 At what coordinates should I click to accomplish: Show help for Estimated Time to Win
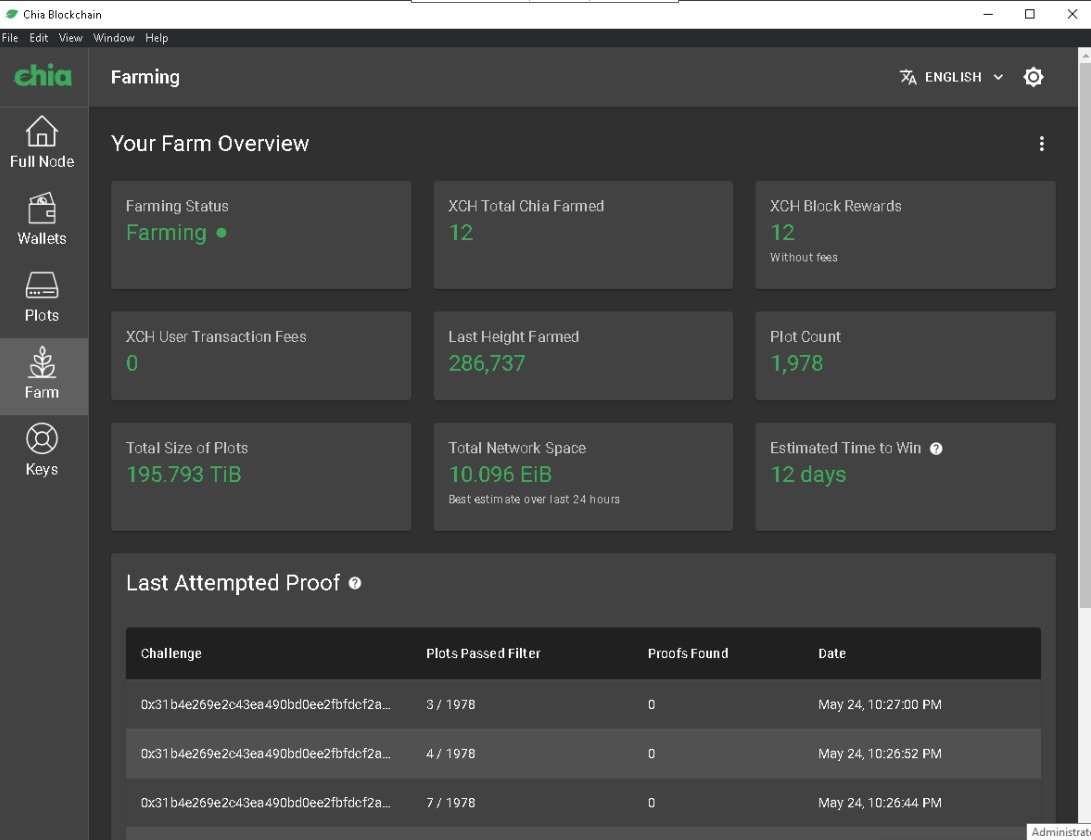(936, 449)
